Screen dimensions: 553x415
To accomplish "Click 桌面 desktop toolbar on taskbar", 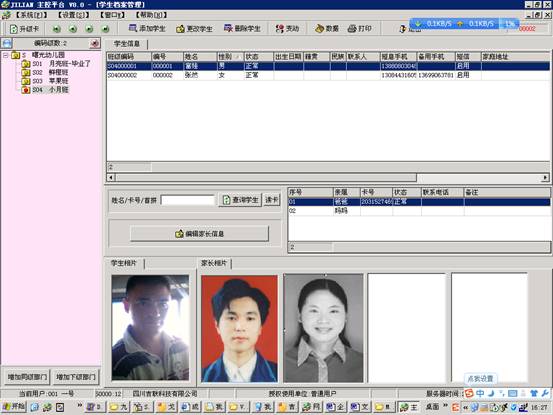I will 432,407.
